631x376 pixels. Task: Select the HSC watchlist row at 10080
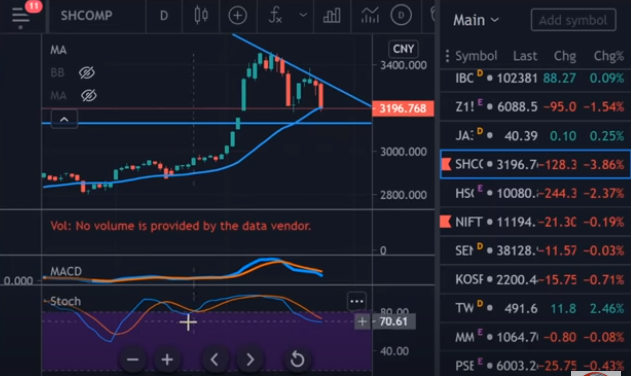(535, 193)
